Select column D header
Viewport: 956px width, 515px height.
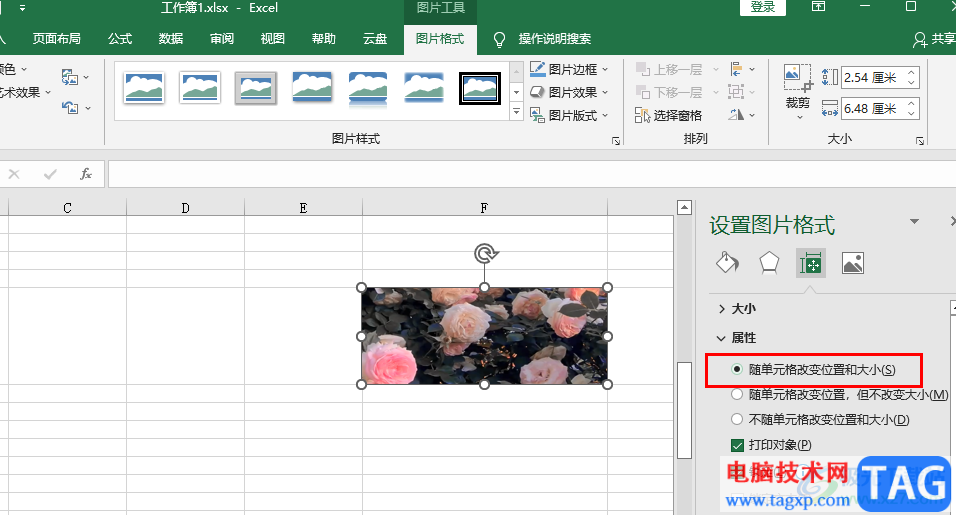[185, 208]
